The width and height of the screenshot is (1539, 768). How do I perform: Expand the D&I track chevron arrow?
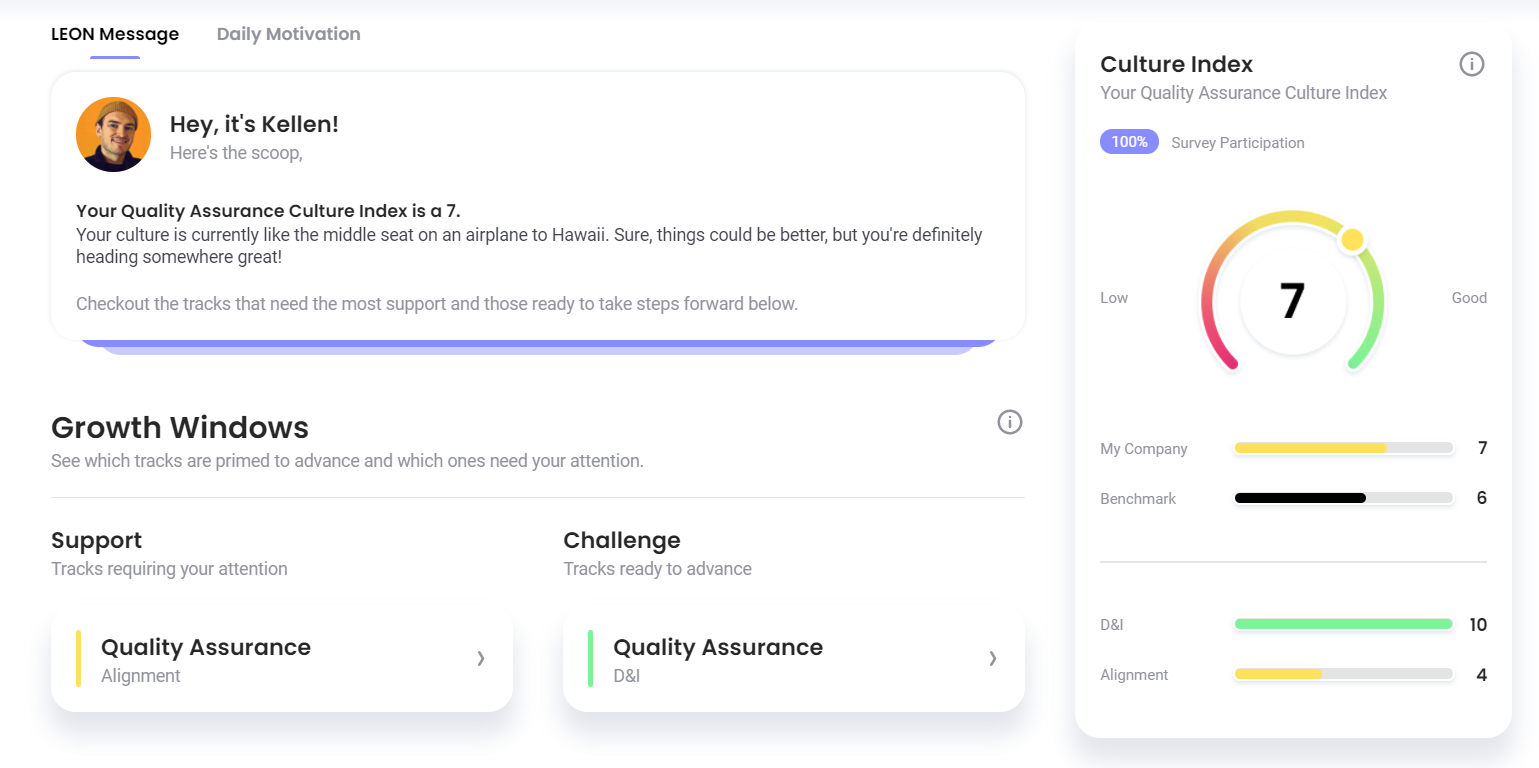point(993,658)
